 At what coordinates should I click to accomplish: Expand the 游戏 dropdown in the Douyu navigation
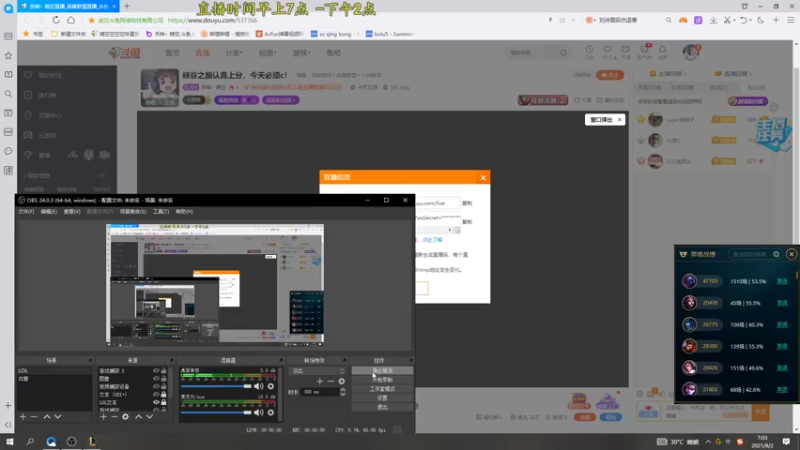tap(301, 53)
